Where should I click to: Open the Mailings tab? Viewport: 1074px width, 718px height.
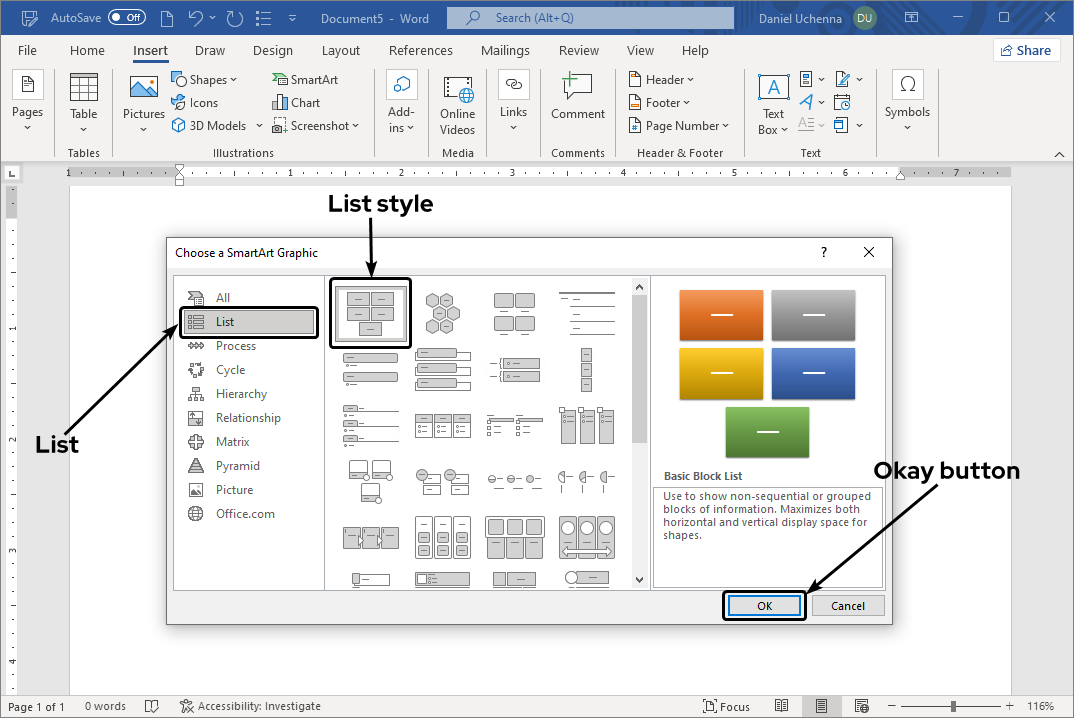pos(505,51)
